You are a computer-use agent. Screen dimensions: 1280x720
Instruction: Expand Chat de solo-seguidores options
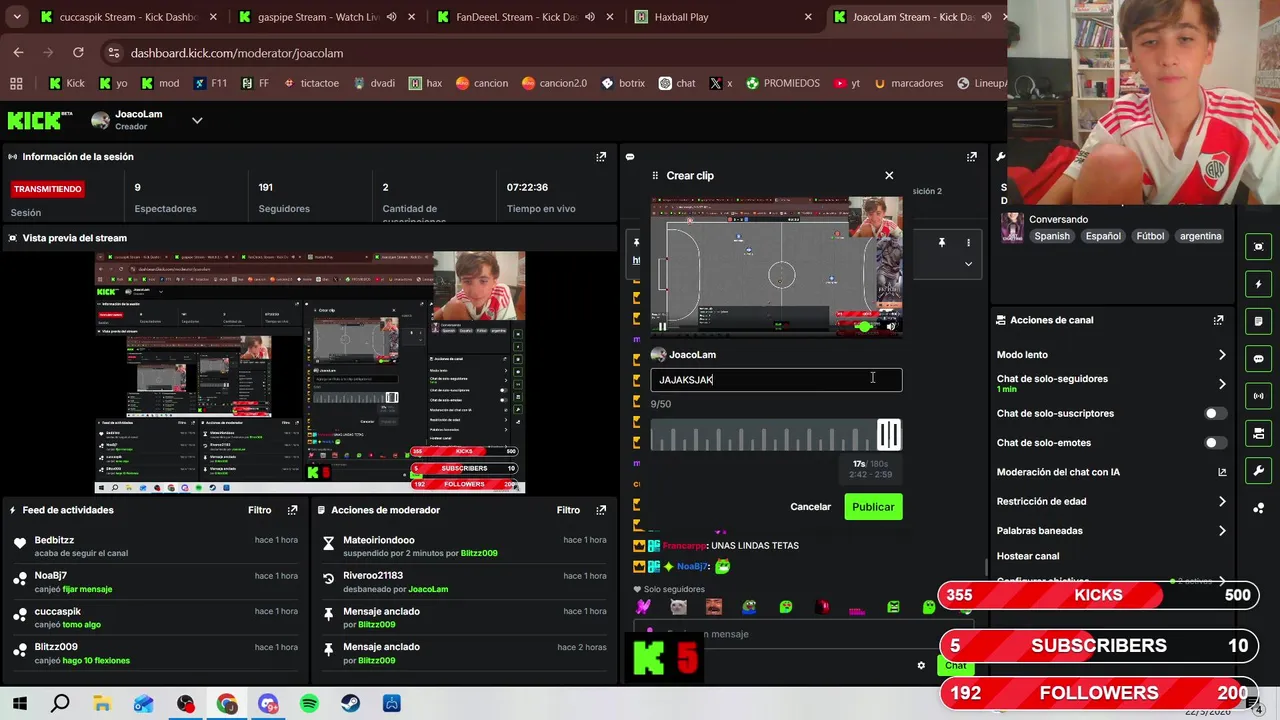[1221, 384]
